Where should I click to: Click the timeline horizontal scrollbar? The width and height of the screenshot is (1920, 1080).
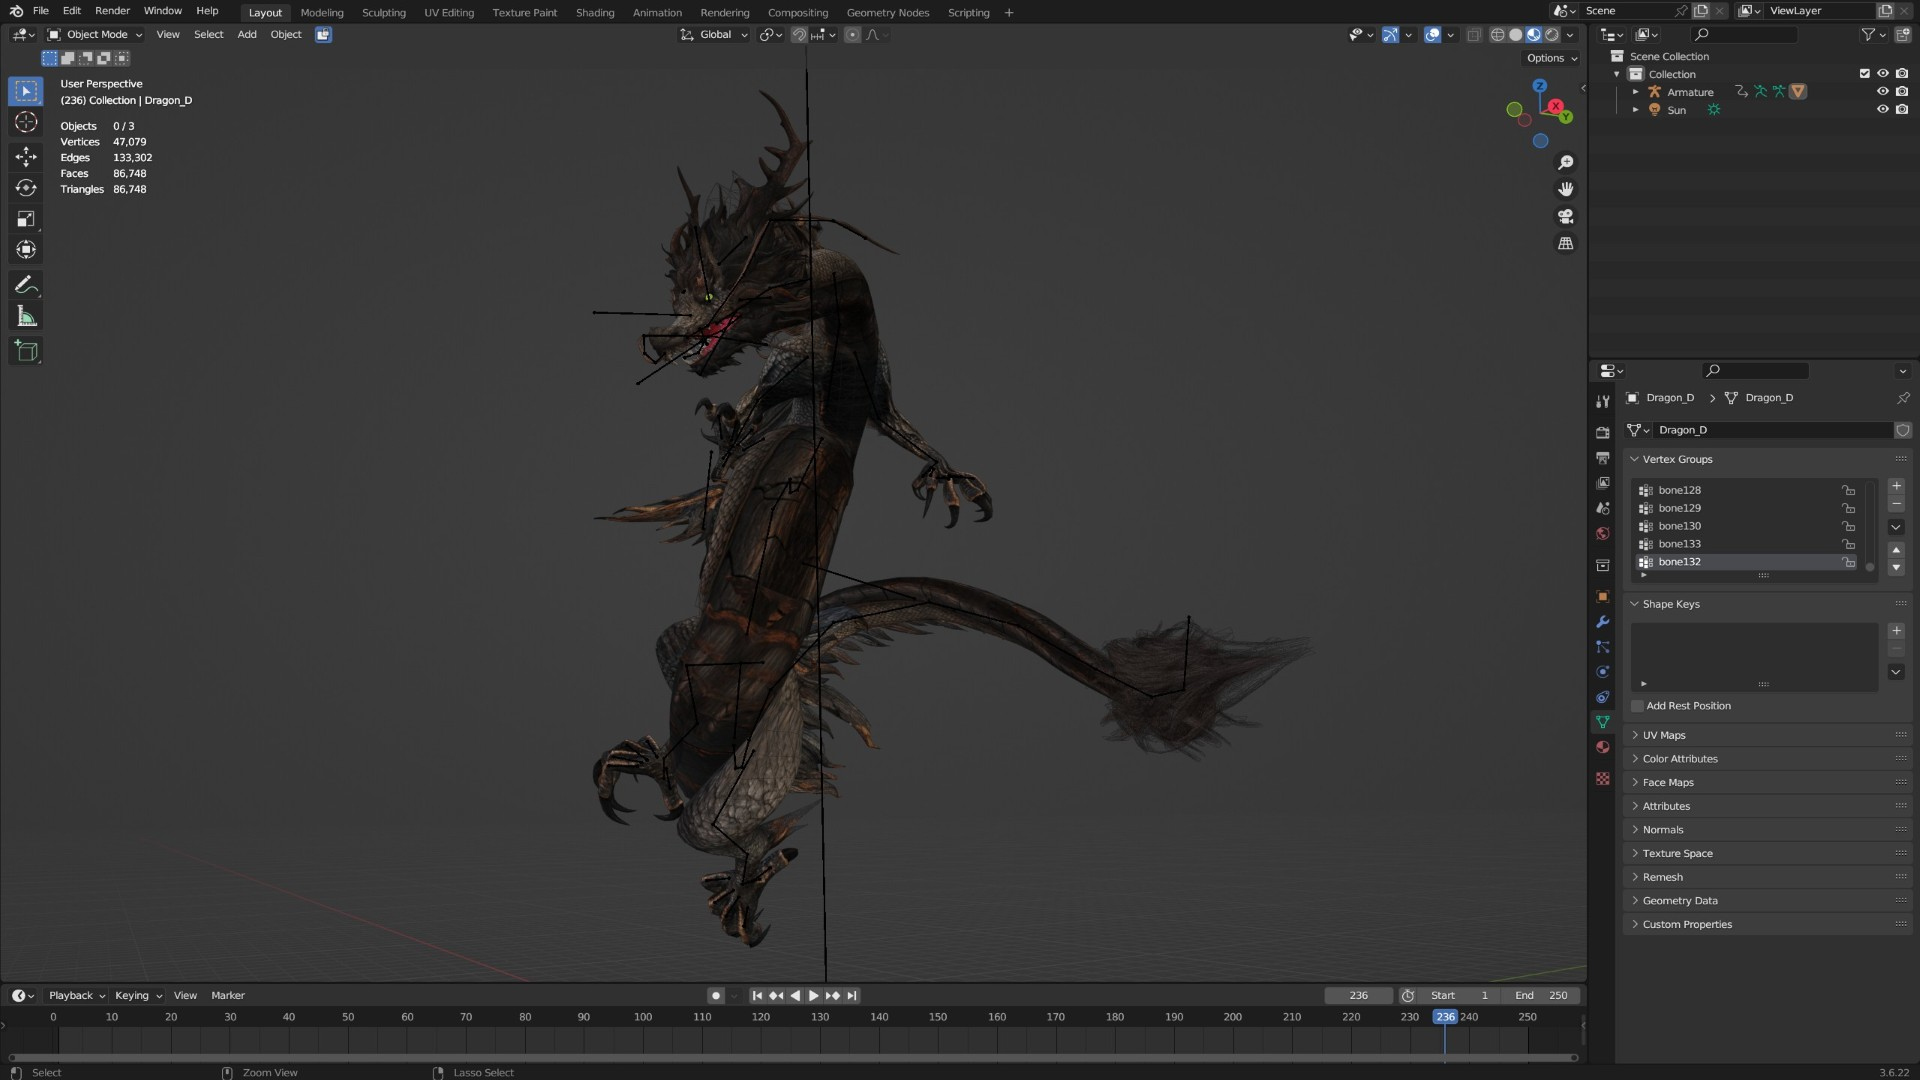point(792,1057)
